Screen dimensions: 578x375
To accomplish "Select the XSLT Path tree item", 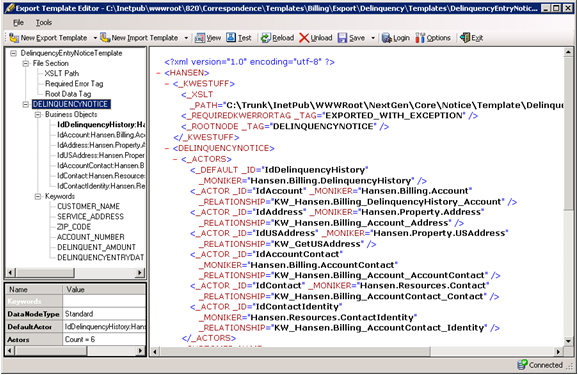I will [x=62, y=74].
